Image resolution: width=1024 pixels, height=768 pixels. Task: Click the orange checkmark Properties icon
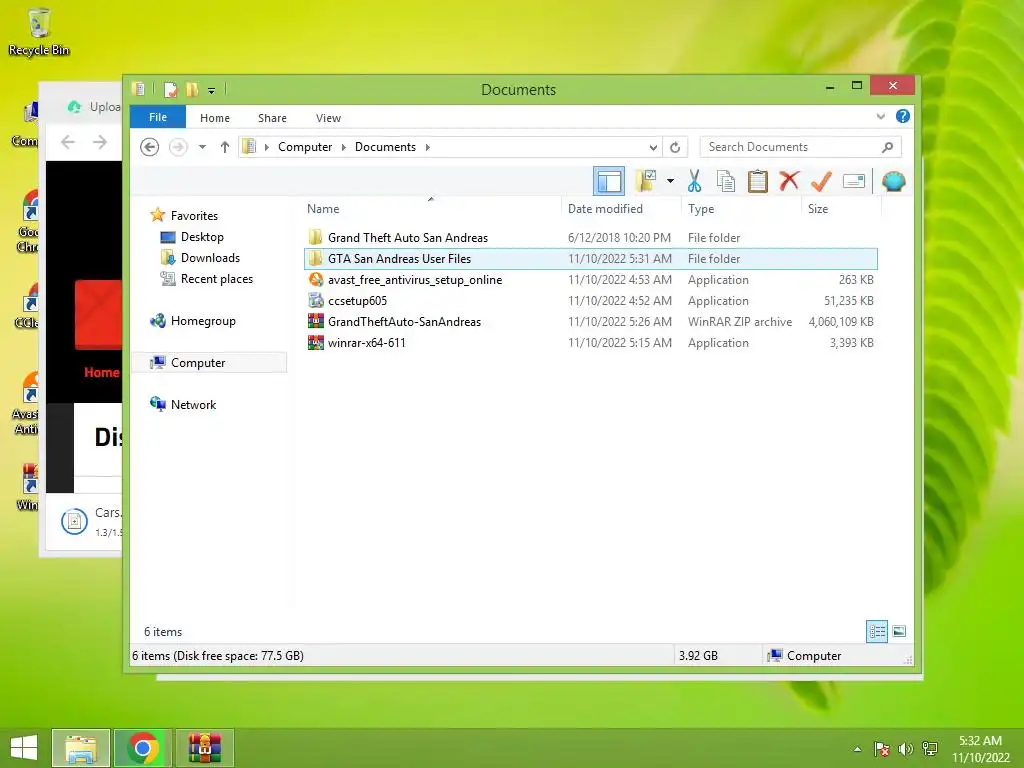(x=821, y=181)
